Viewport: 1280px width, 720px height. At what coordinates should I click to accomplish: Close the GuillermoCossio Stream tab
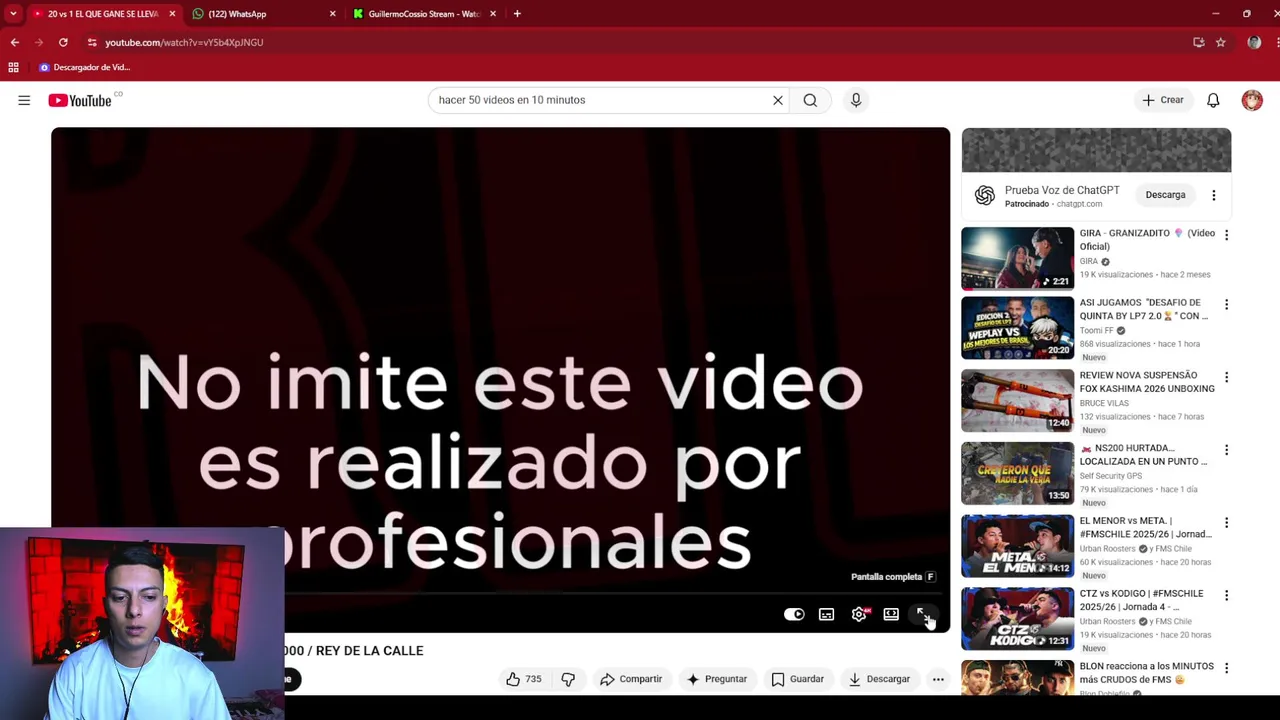(493, 14)
